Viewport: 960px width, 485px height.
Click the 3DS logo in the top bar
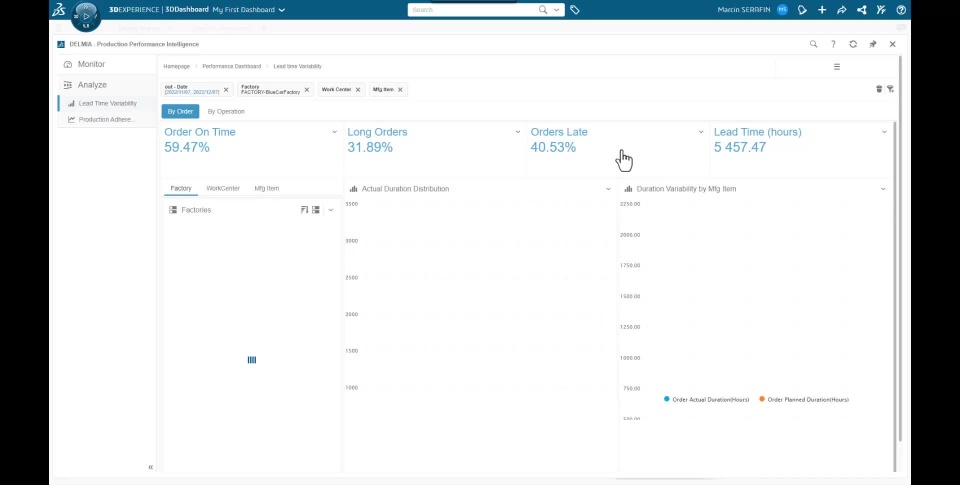(x=59, y=9)
